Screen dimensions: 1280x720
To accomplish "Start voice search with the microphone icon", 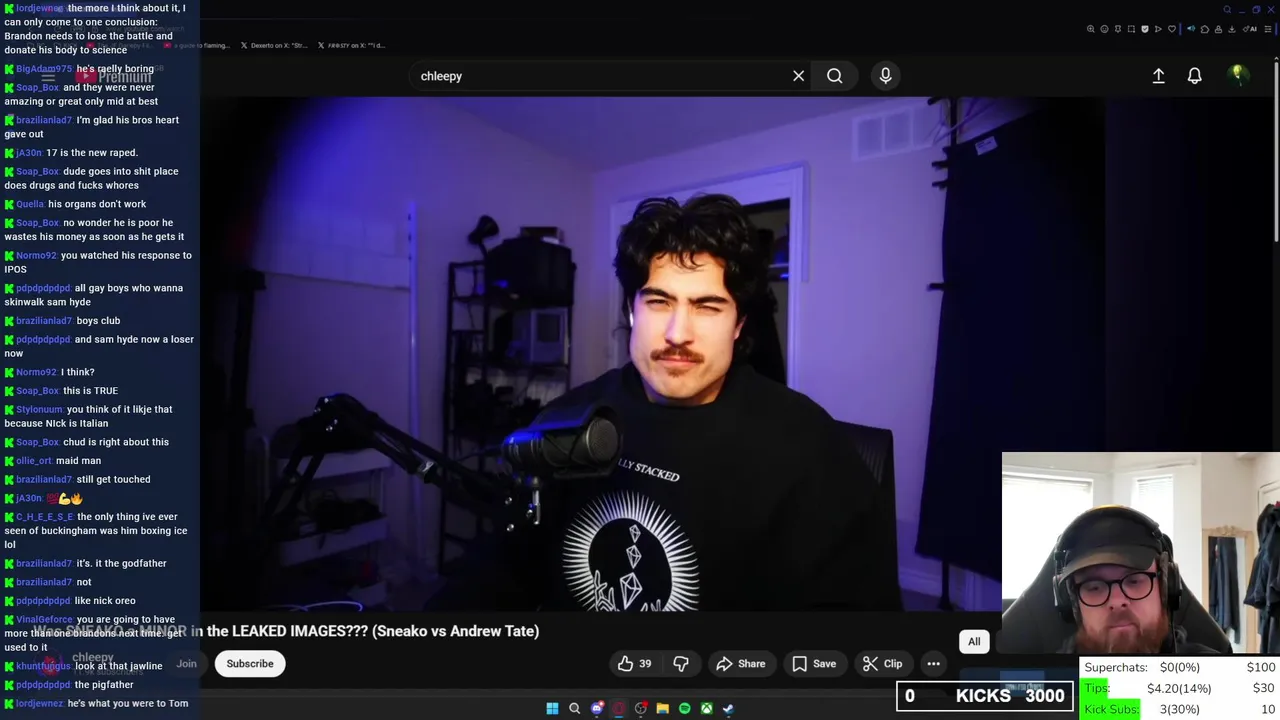I will (885, 76).
